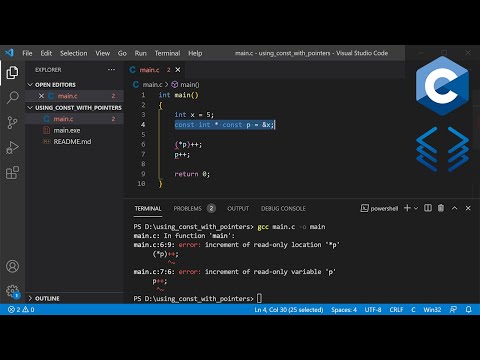Close the main.c editor tab
Viewport: 480px width, 360px height.
(x=178, y=70)
